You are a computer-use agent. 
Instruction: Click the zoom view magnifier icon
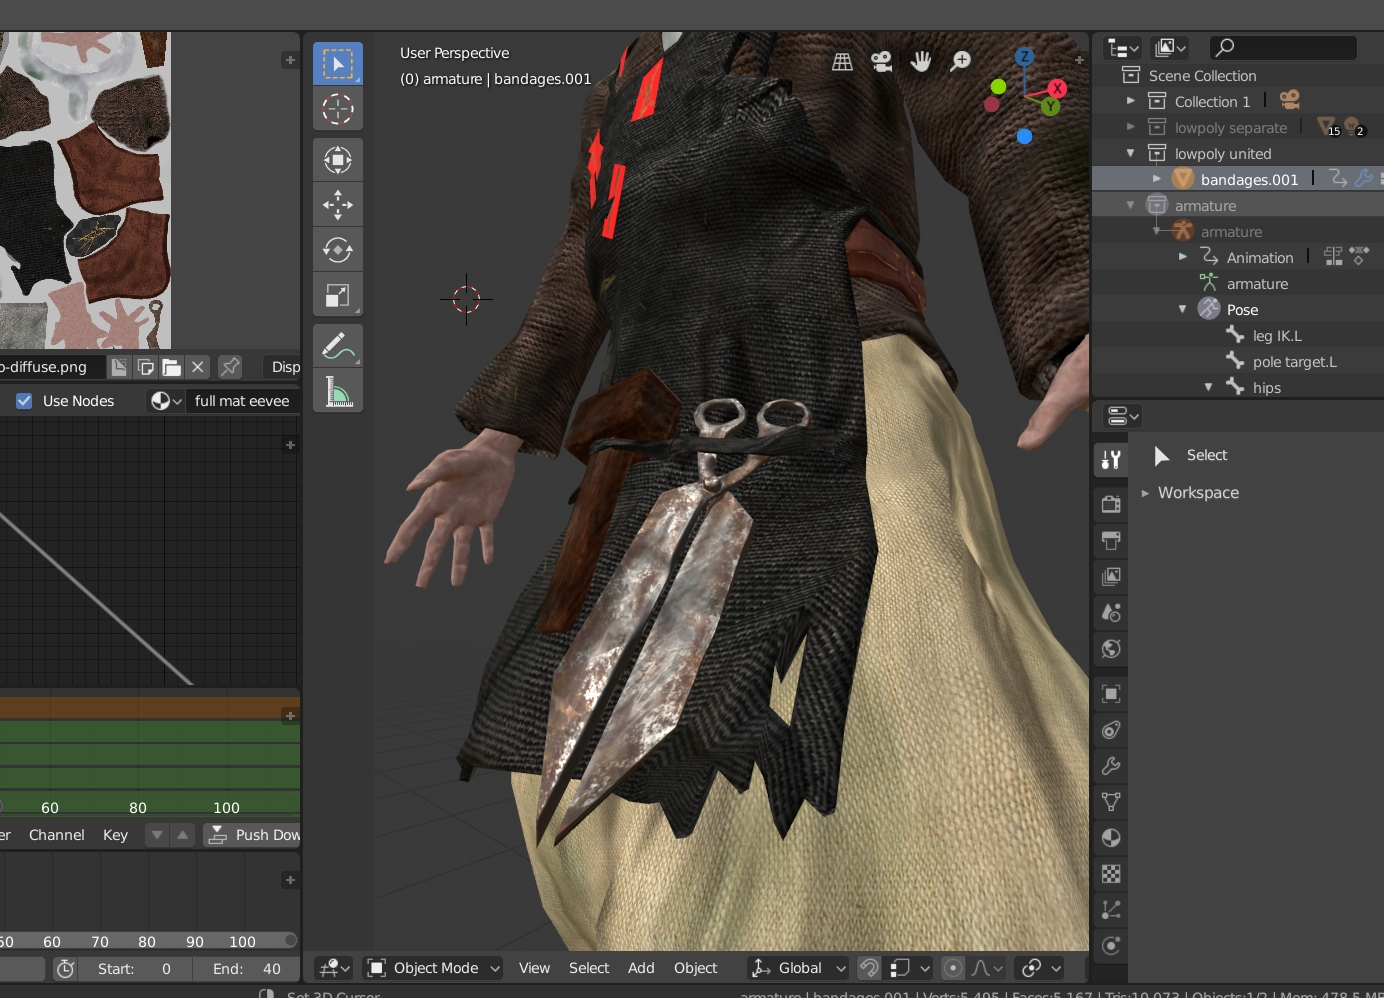(960, 62)
